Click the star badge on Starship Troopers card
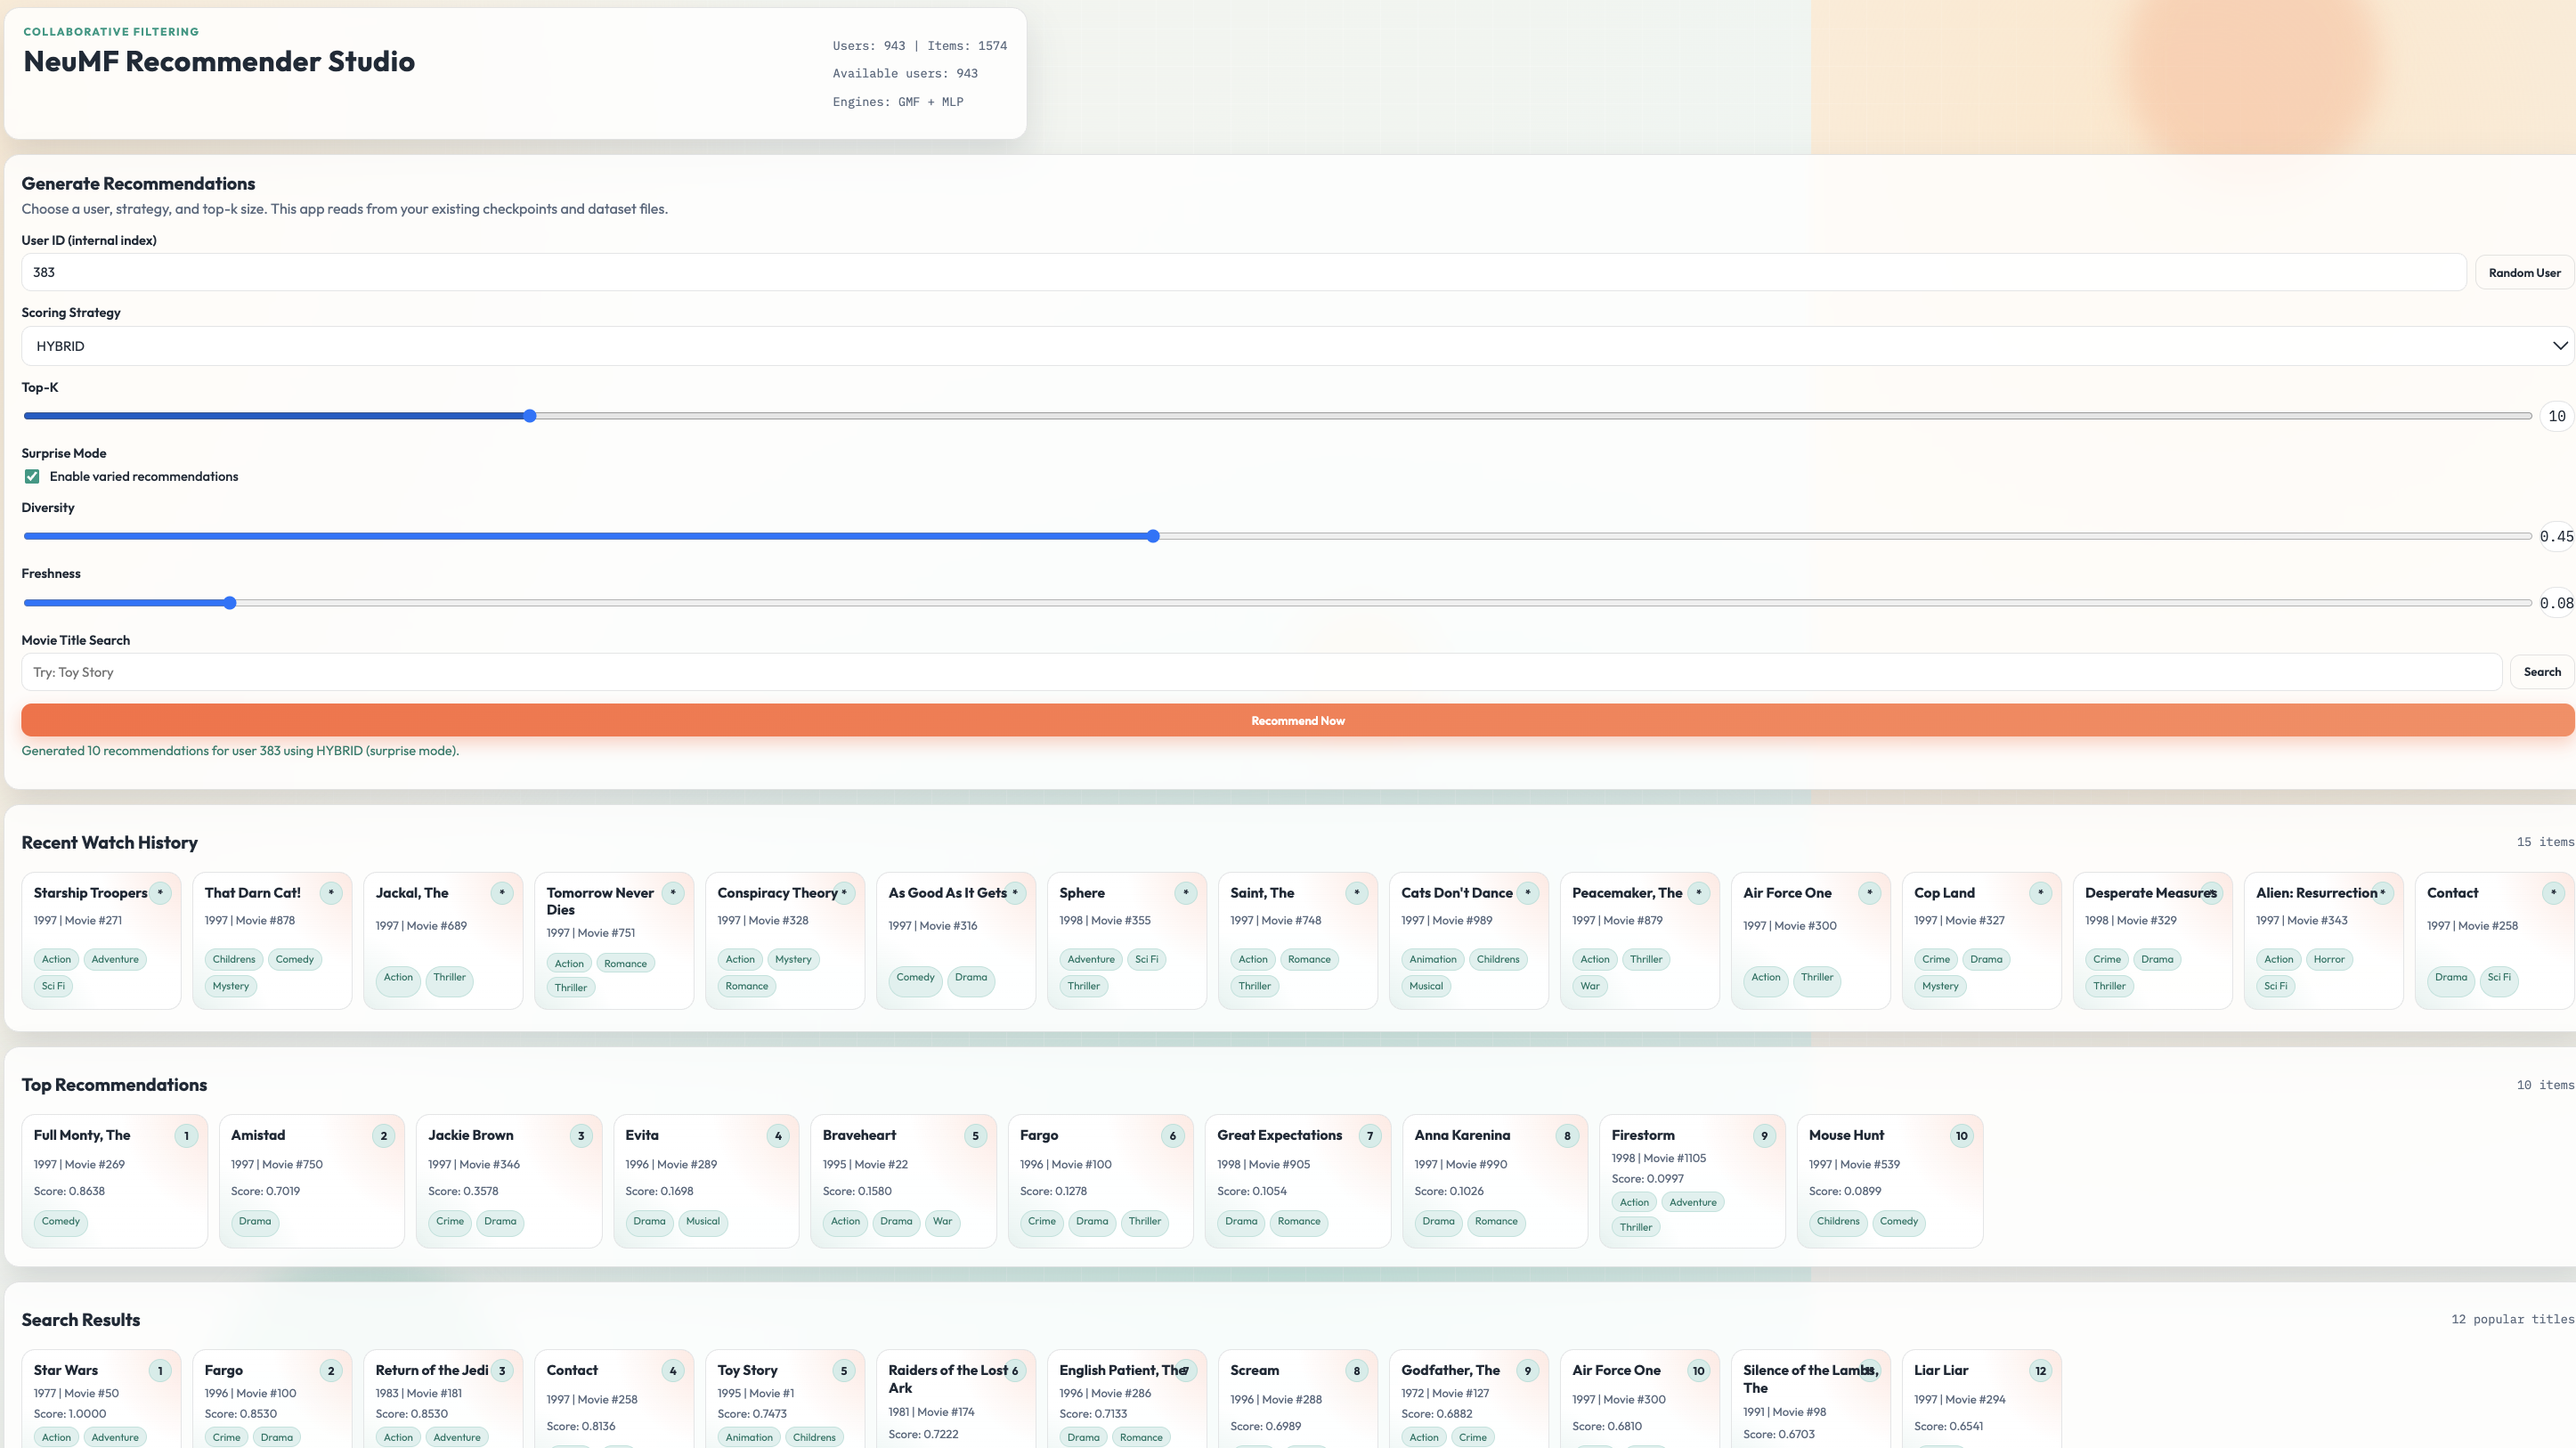 [160, 893]
